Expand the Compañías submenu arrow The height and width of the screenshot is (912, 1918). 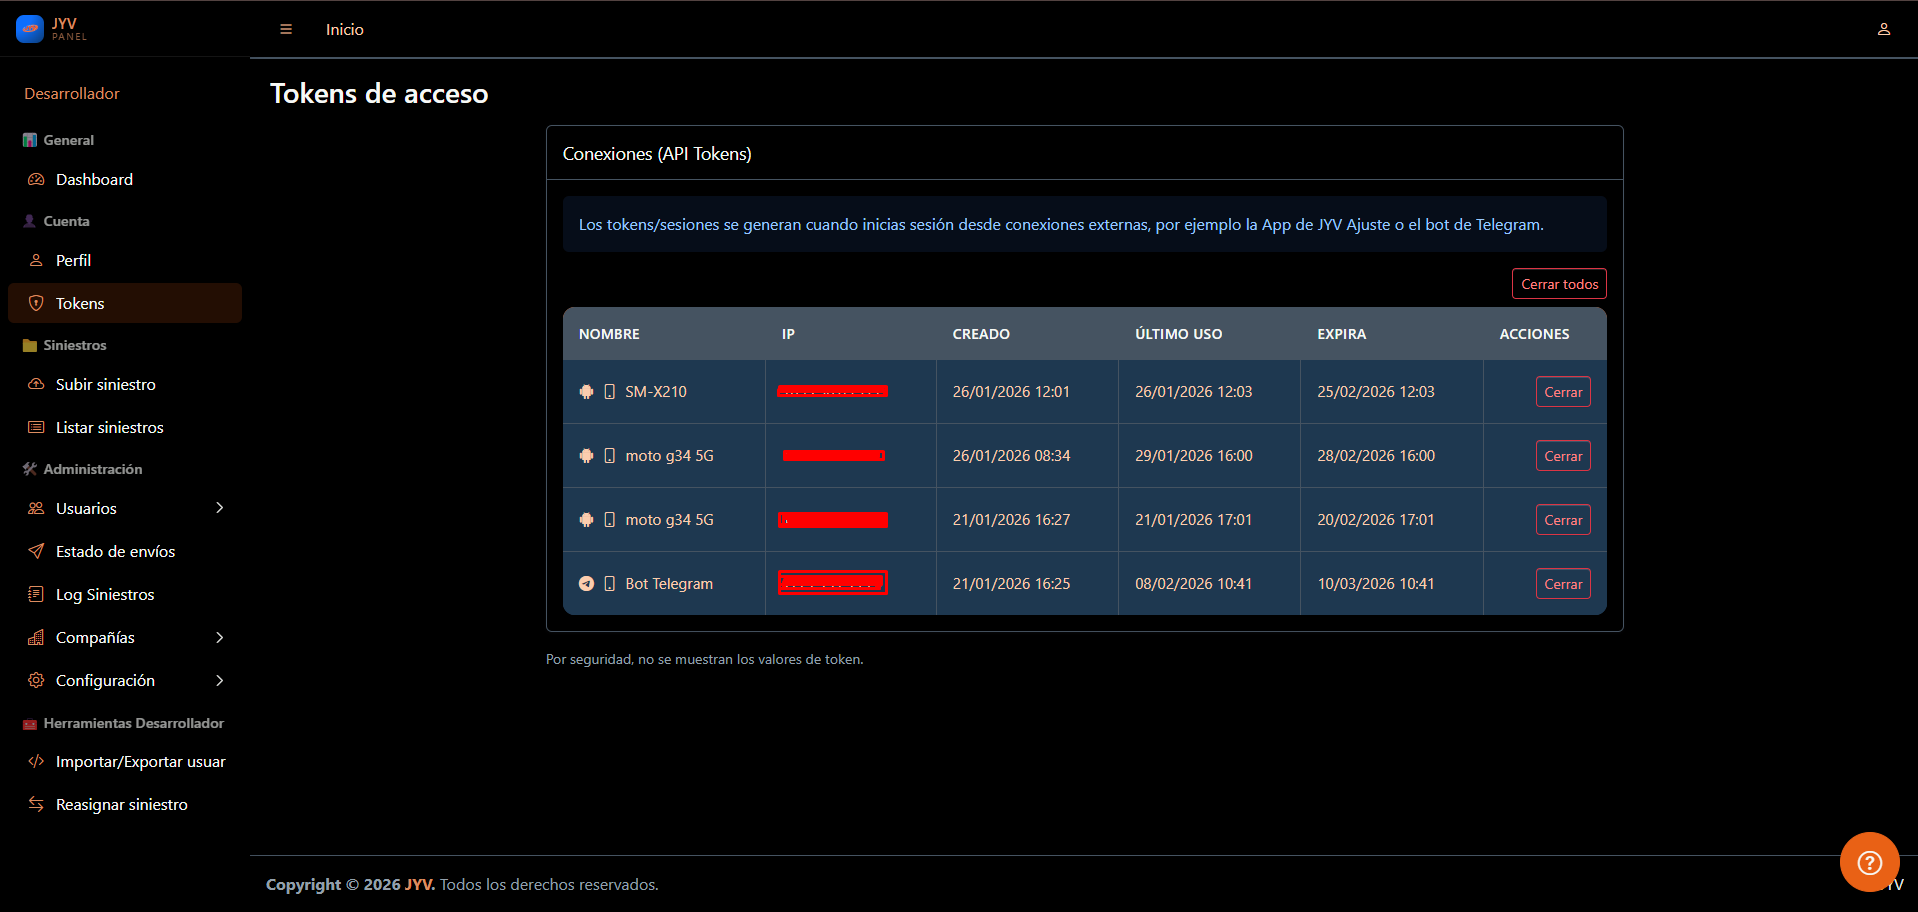point(220,637)
